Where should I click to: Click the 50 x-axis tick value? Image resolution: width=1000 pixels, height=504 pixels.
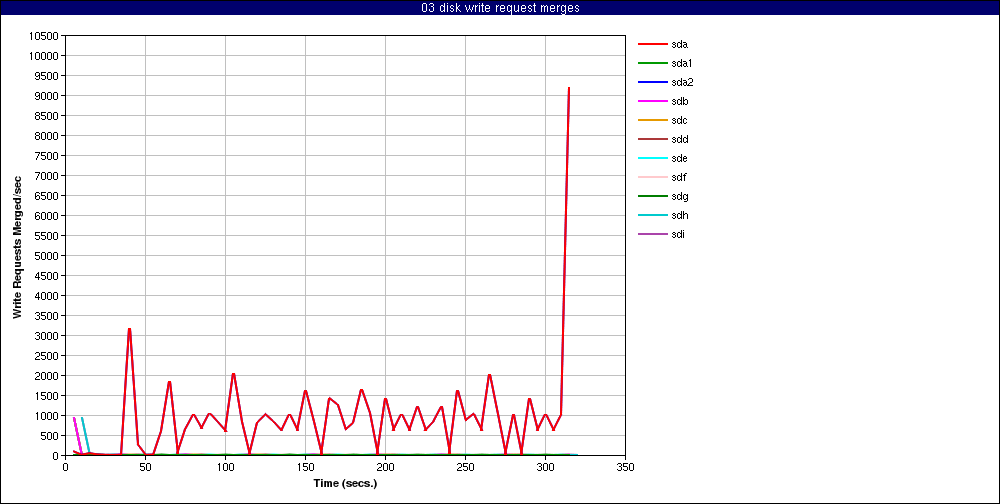click(x=145, y=467)
